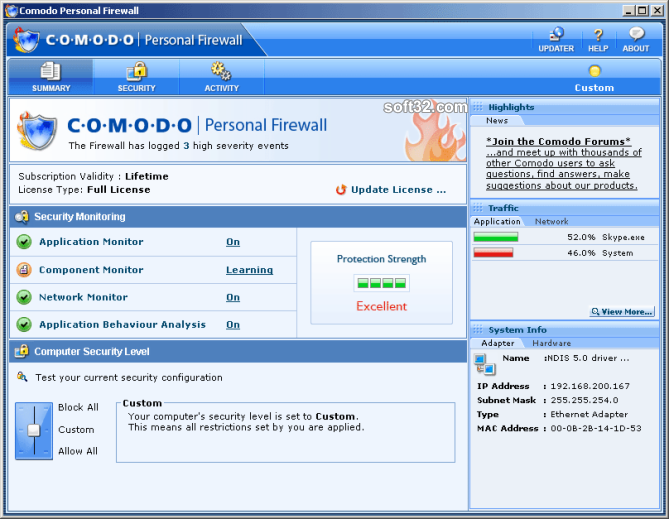
Task: Click the Component Monitor orange lock icon
Action: click(x=24, y=270)
